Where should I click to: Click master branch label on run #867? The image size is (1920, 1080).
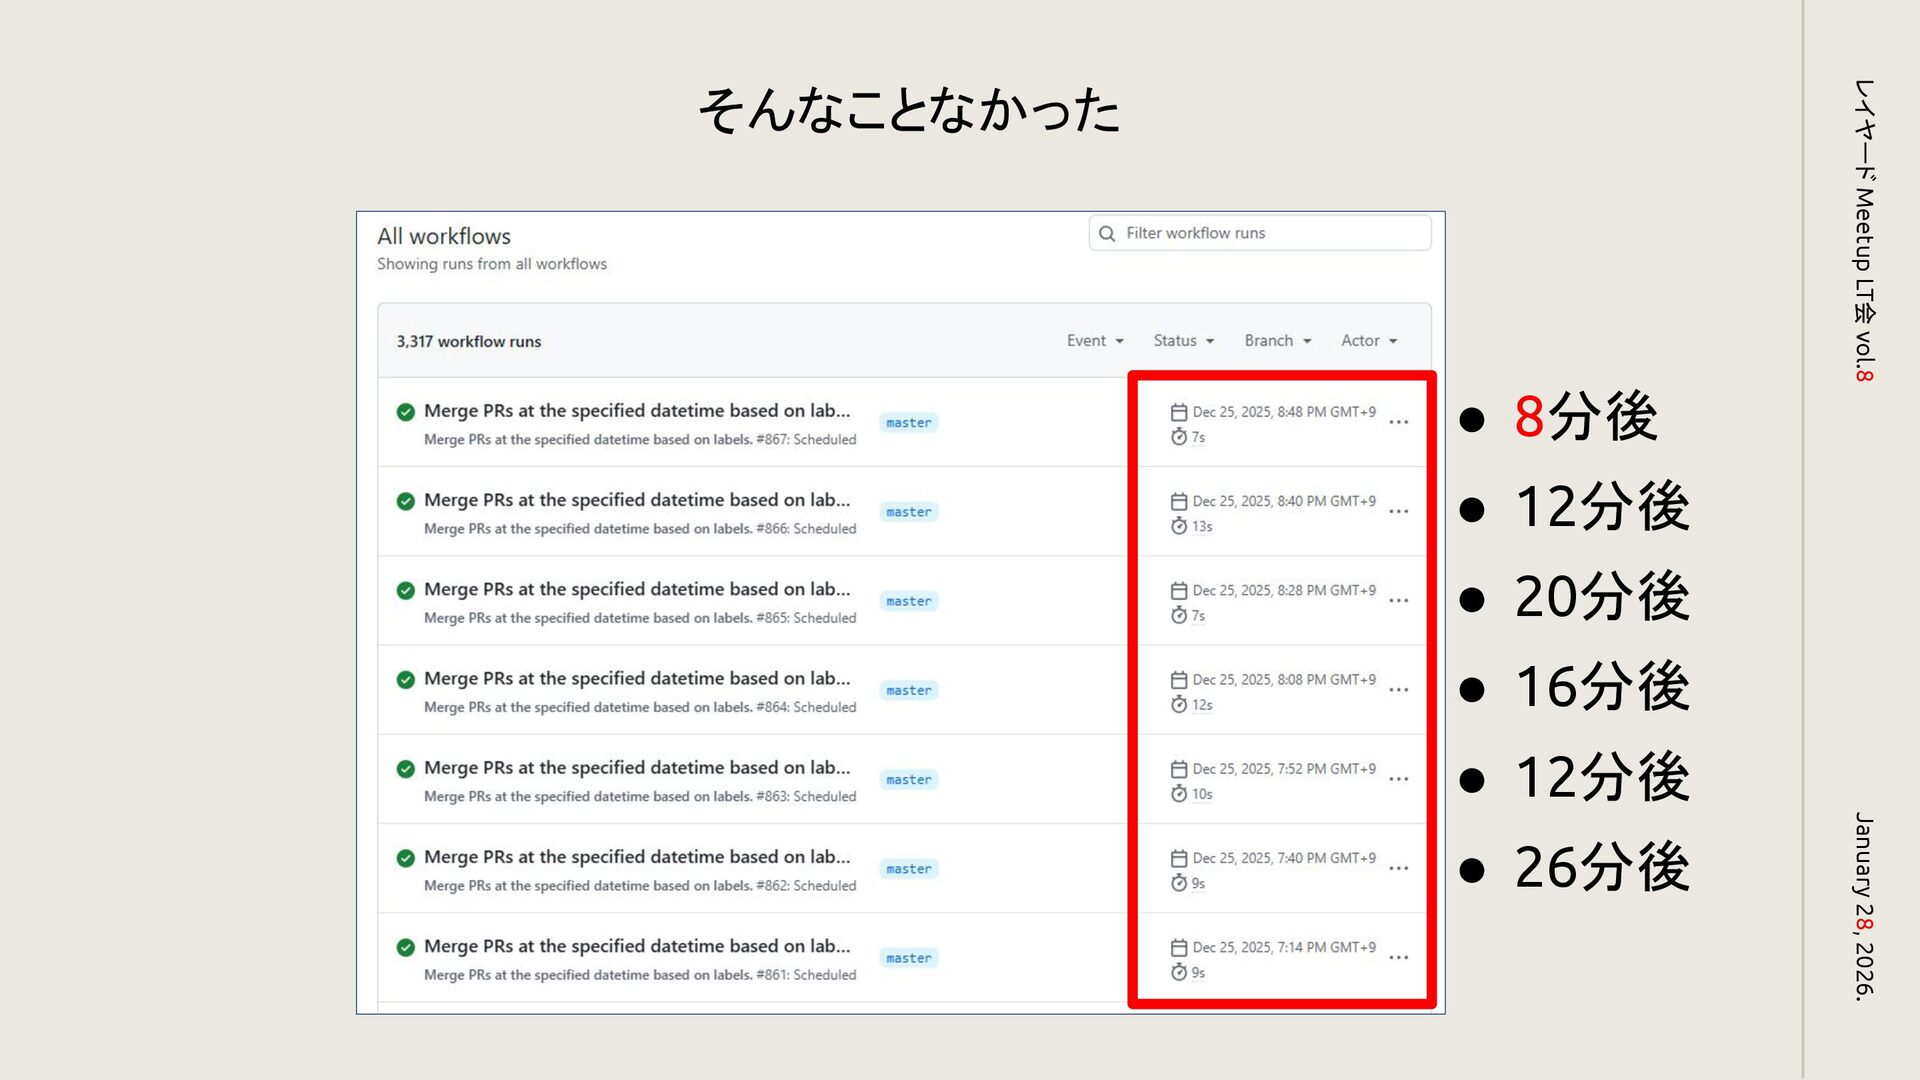[x=908, y=423]
